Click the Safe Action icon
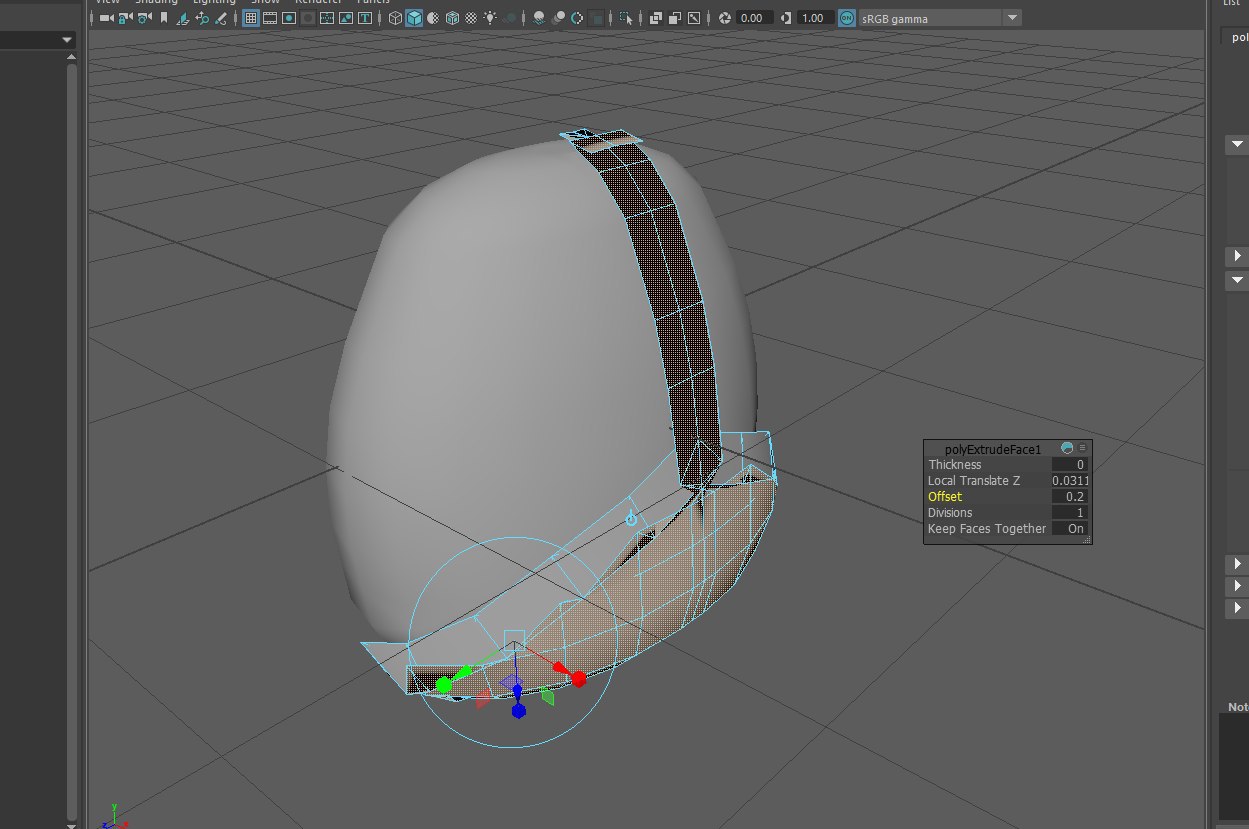 [346, 18]
